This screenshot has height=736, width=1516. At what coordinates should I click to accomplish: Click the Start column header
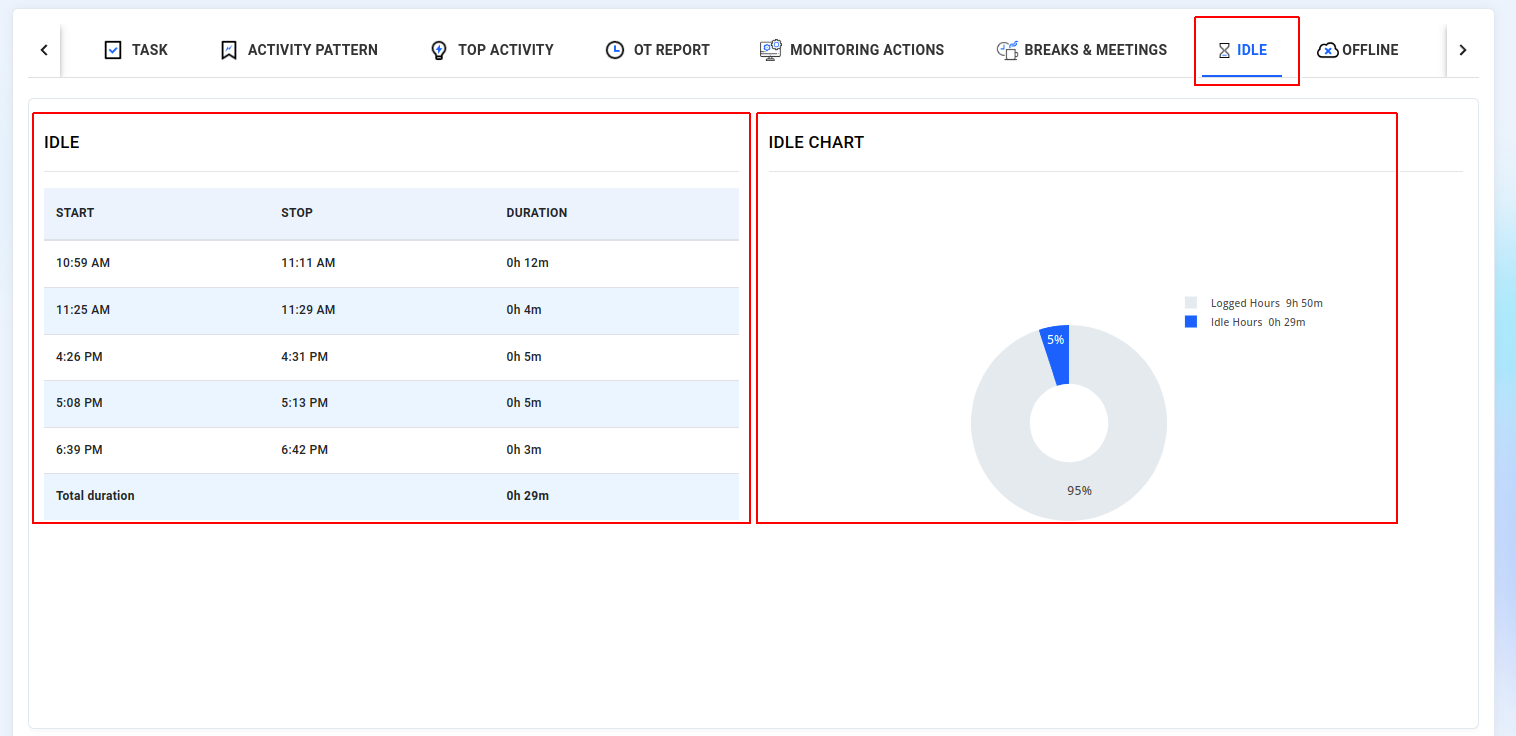click(75, 213)
